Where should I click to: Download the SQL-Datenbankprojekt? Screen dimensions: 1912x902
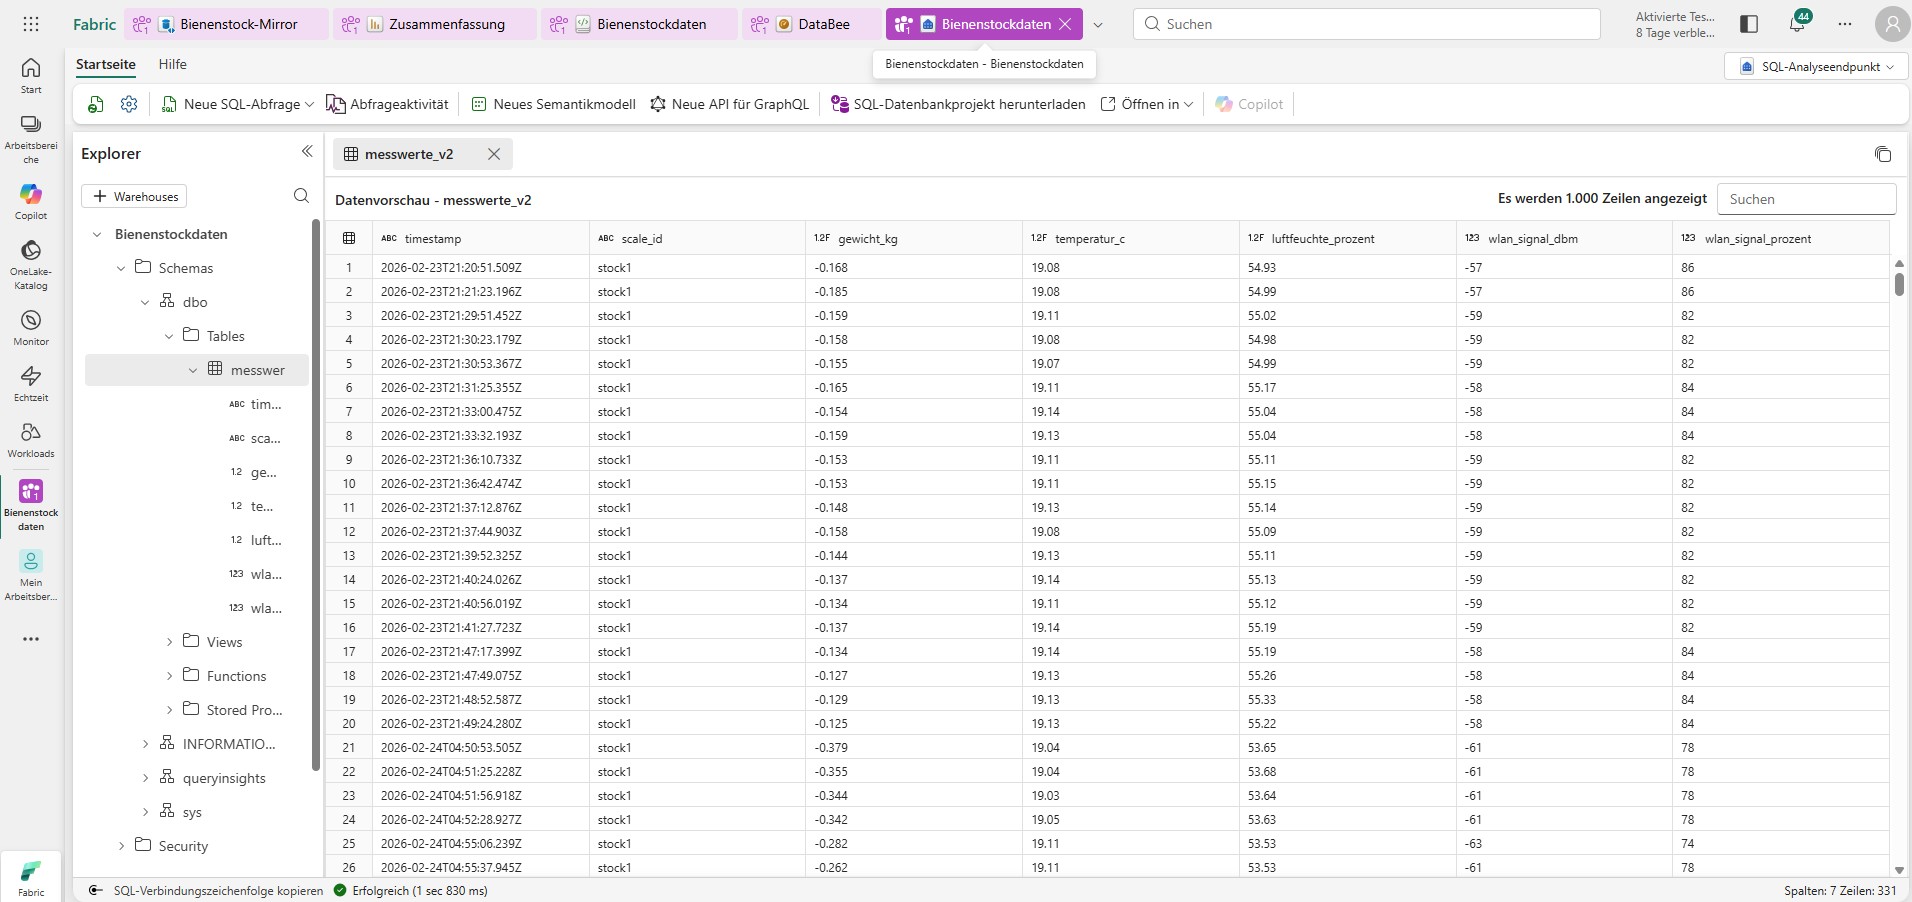point(957,103)
